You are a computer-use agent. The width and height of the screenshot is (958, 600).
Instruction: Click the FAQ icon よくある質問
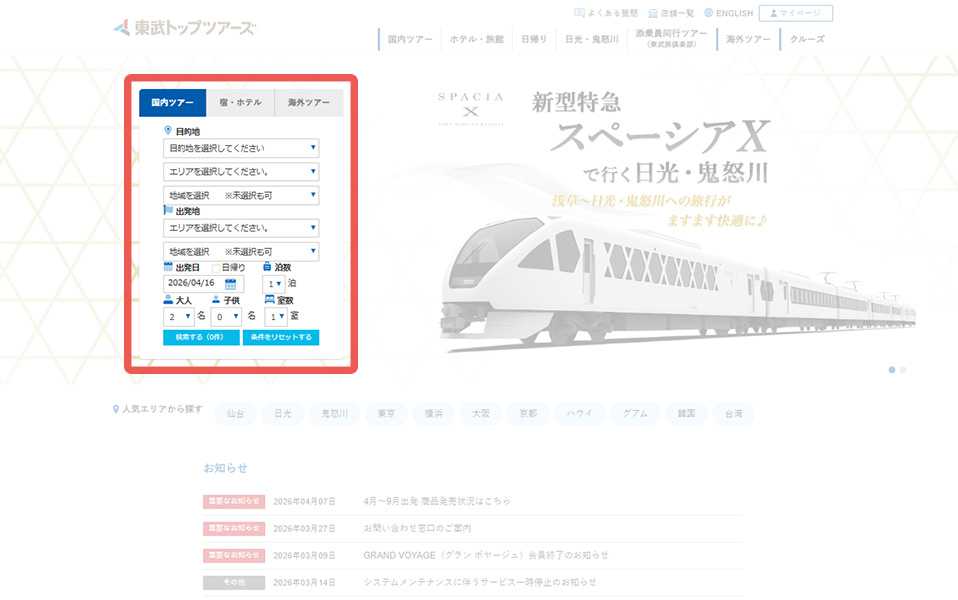[x=606, y=13]
